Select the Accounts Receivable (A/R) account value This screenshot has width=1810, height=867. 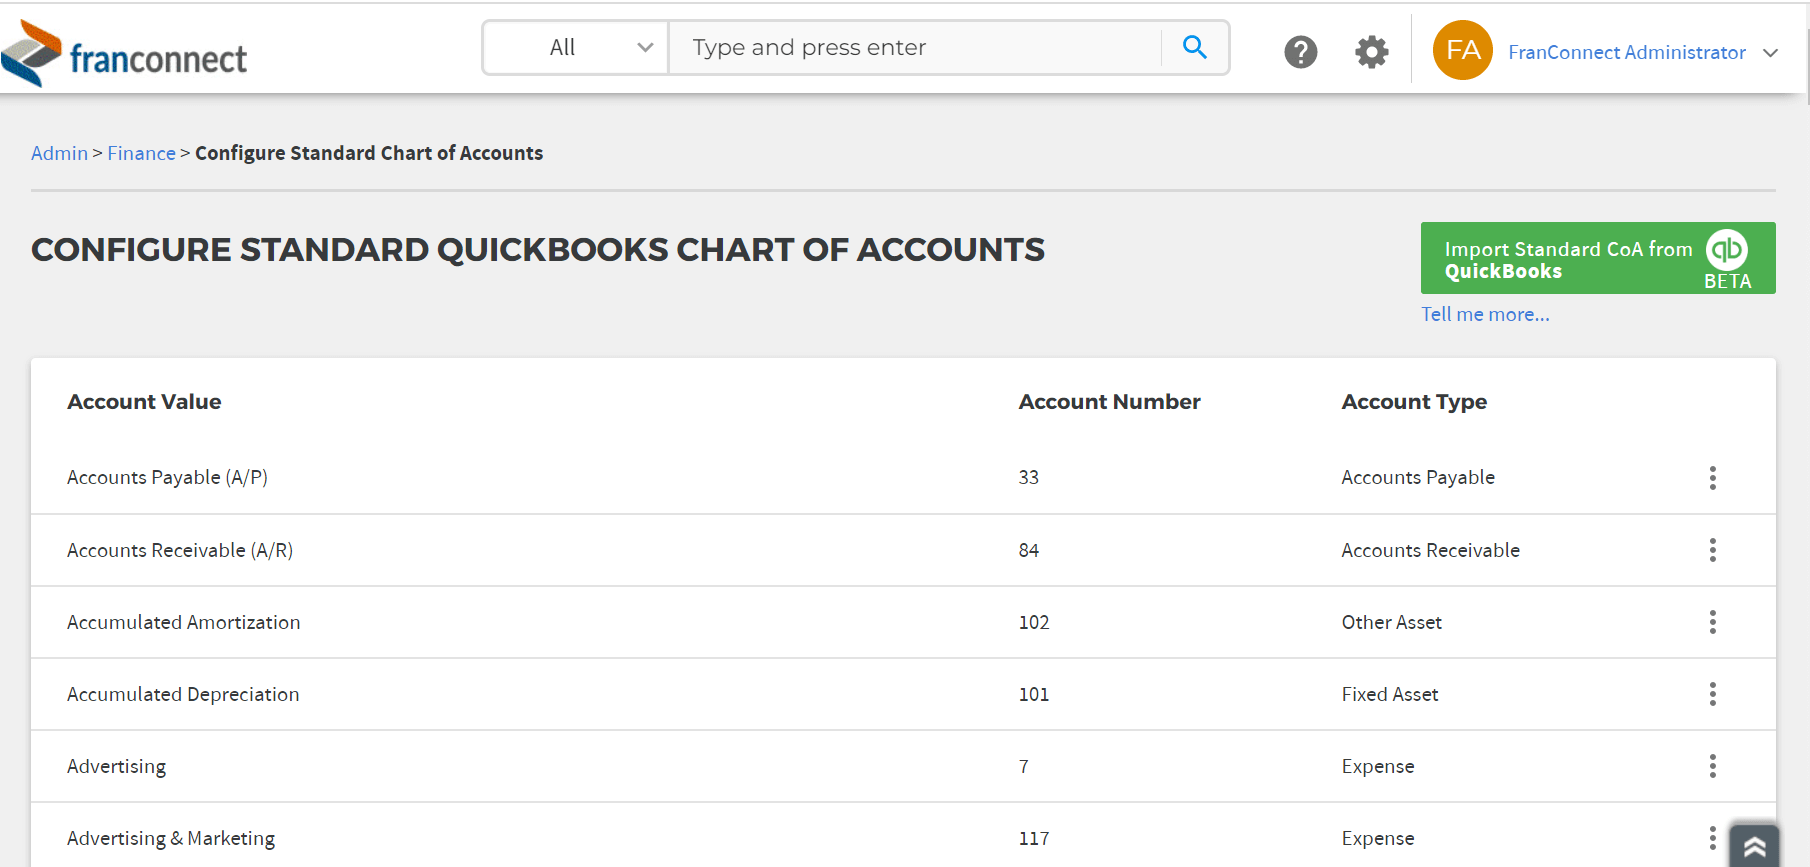point(180,550)
